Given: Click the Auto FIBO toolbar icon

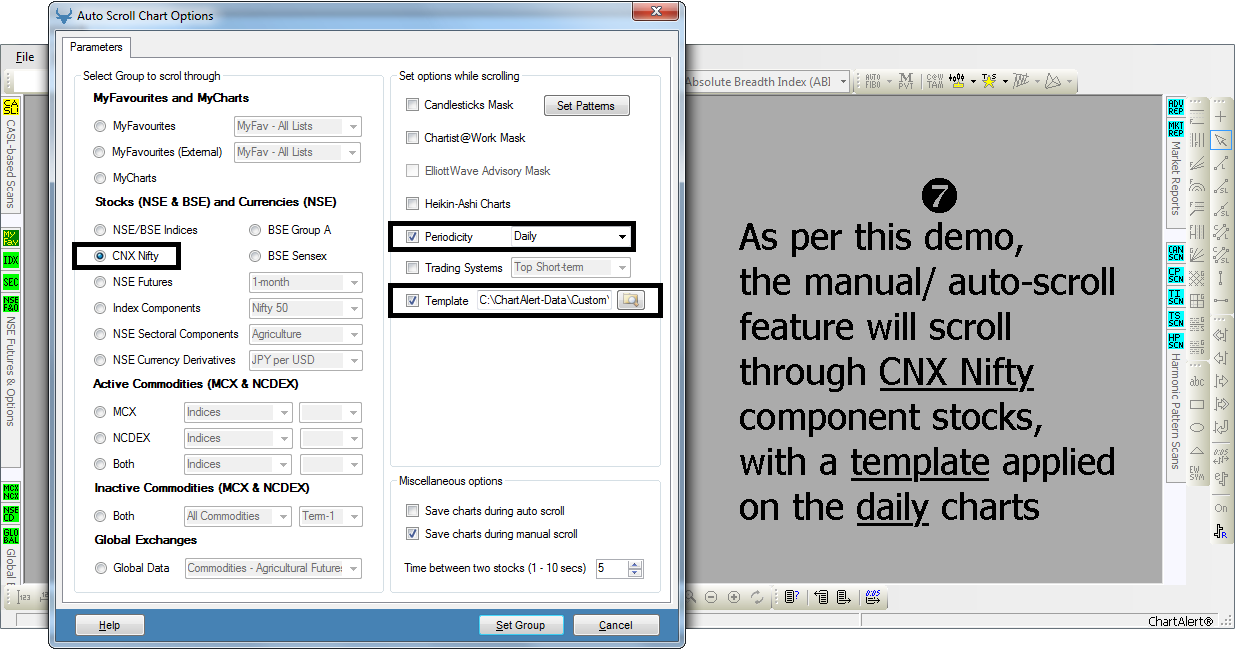Looking at the screenshot, I should pos(872,81).
